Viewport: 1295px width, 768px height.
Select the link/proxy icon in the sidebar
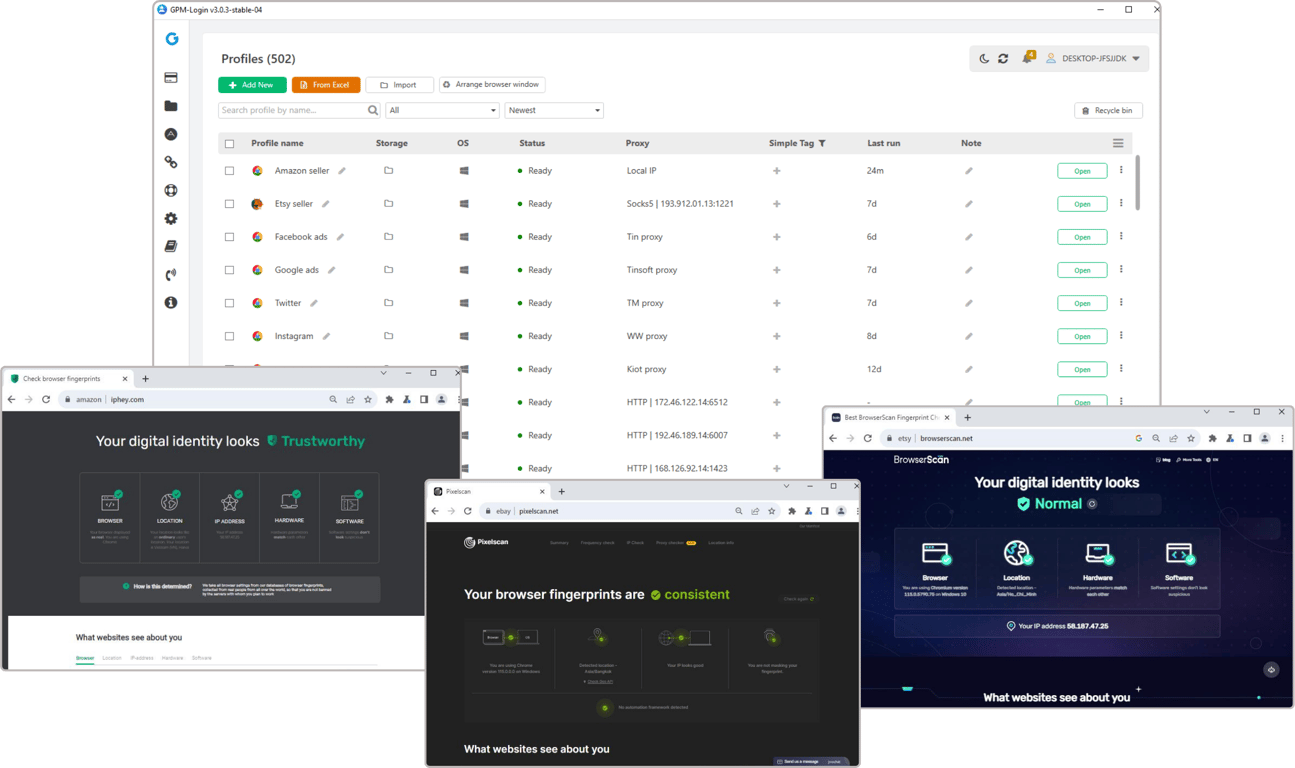pyautogui.click(x=170, y=161)
